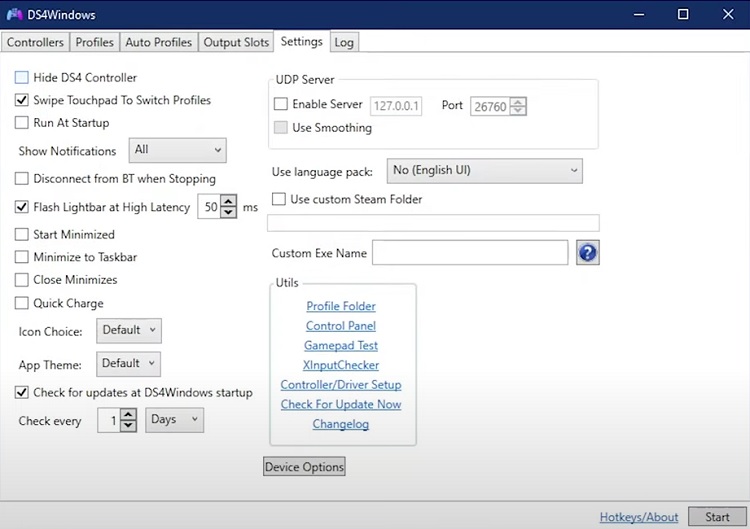
Task: Toggle Flash Lightbar at High Latency
Action: coord(22,207)
